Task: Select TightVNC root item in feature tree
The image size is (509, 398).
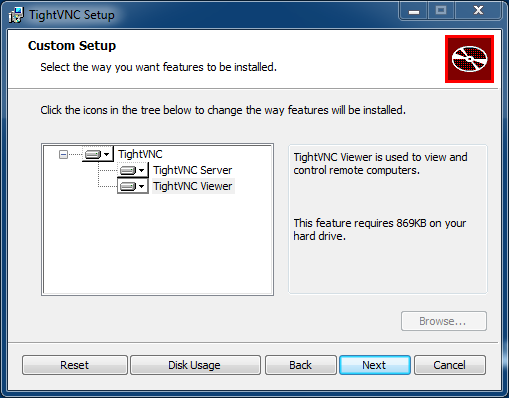Action: (140, 154)
